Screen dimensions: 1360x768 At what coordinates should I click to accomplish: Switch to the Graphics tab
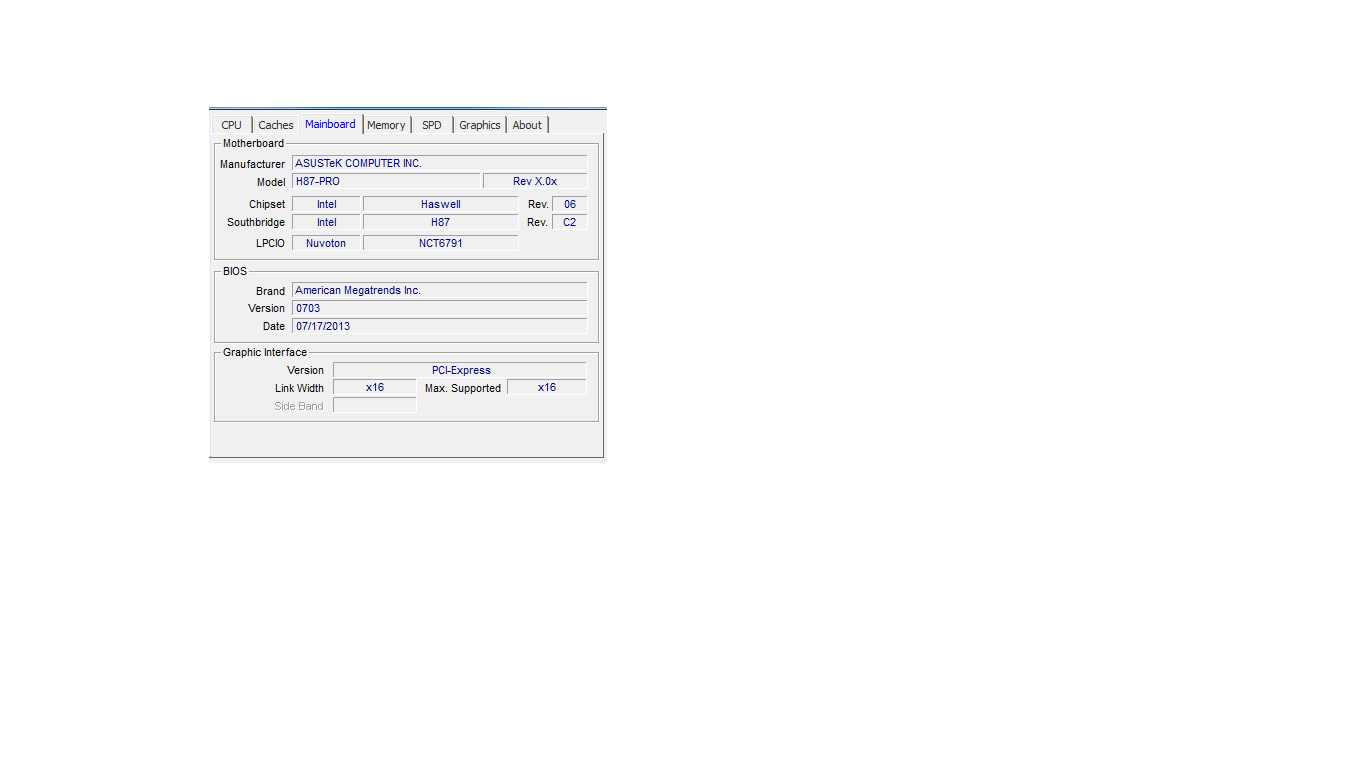pos(480,125)
